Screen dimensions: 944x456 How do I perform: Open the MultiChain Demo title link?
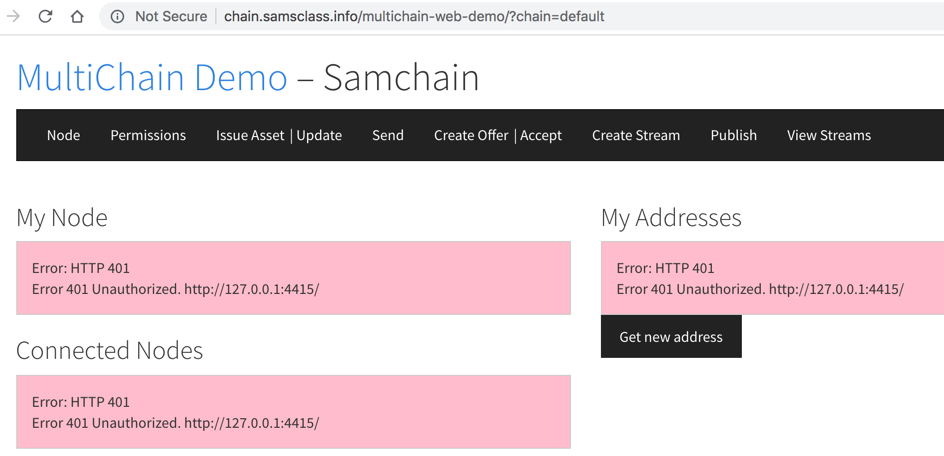pos(152,77)
